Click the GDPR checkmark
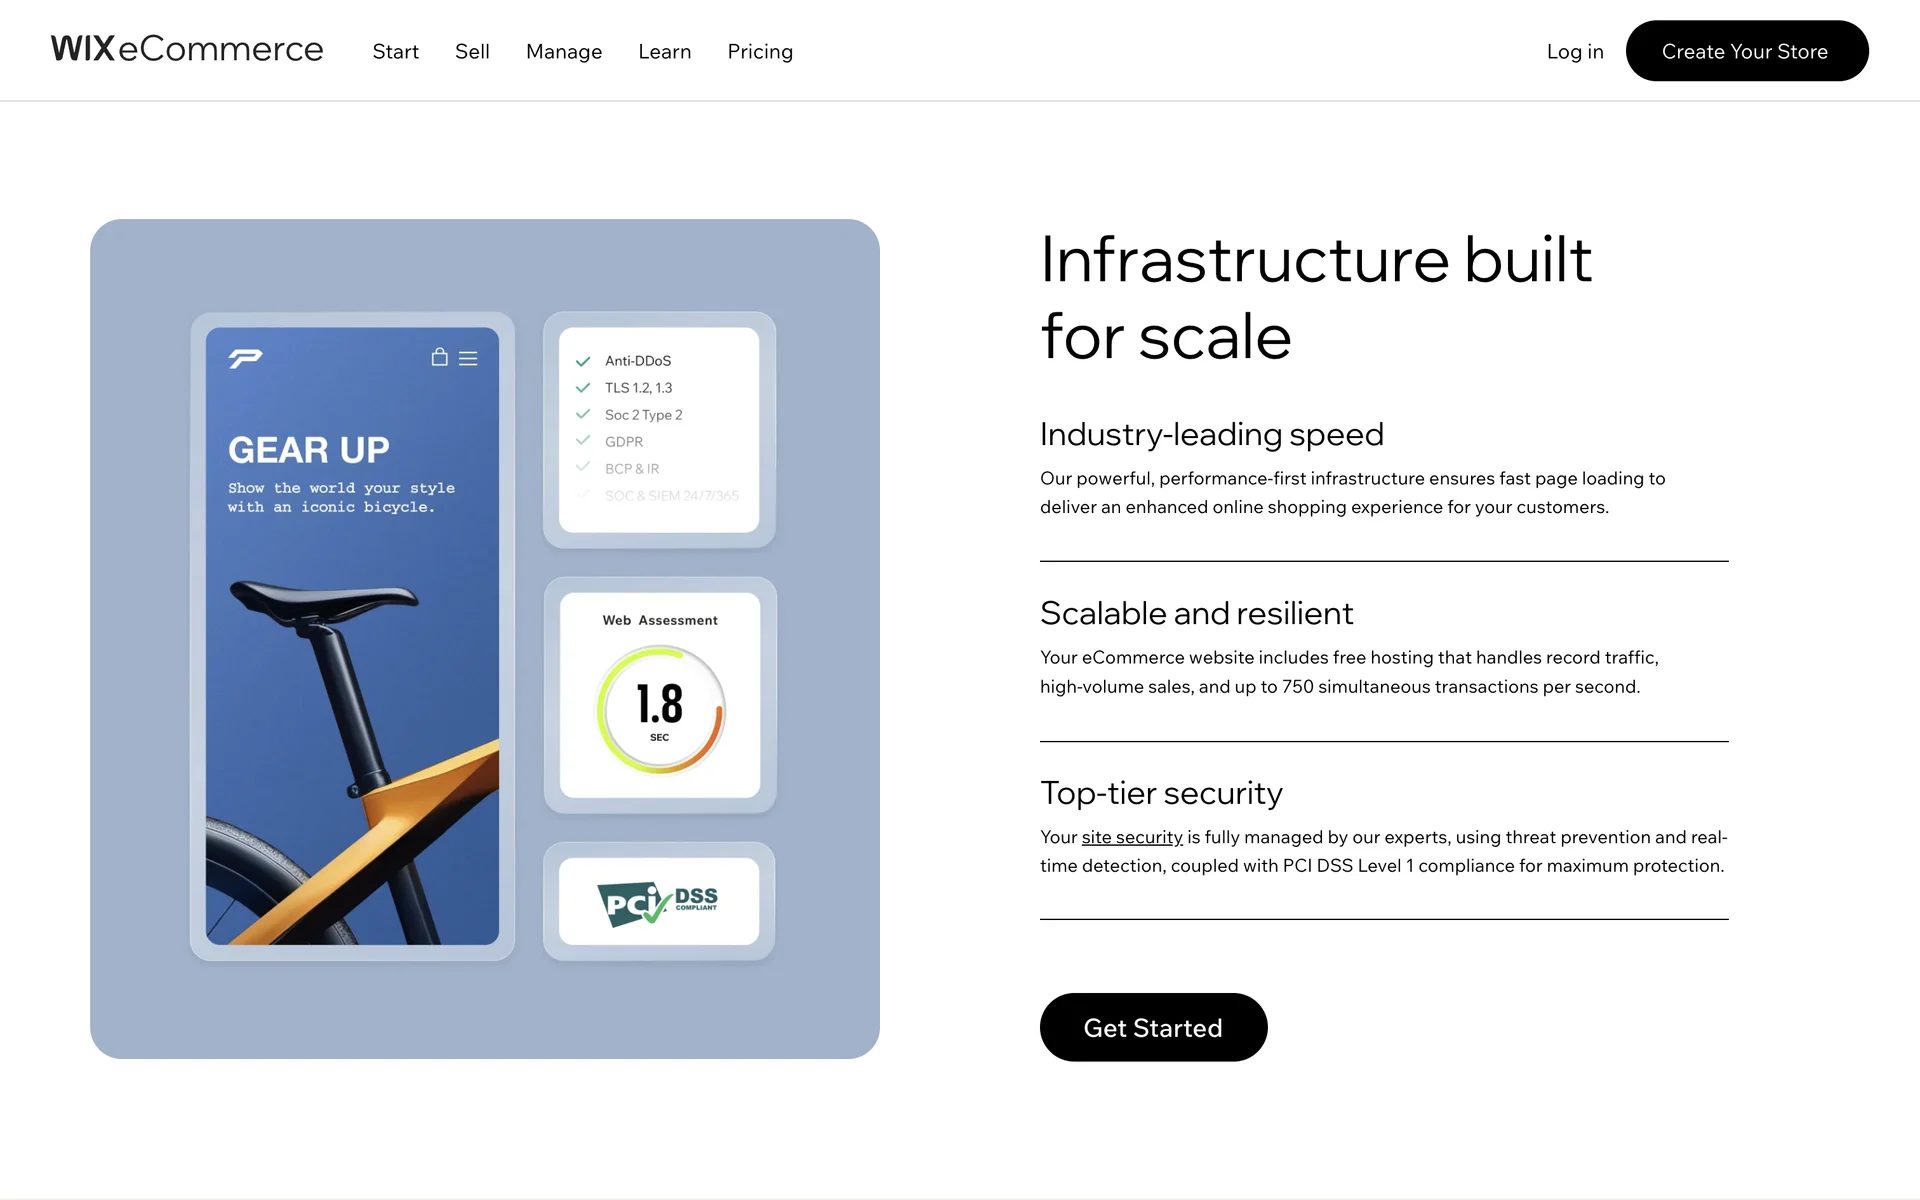Viewport: 1920px width, 1200px height. click(583, 441)
